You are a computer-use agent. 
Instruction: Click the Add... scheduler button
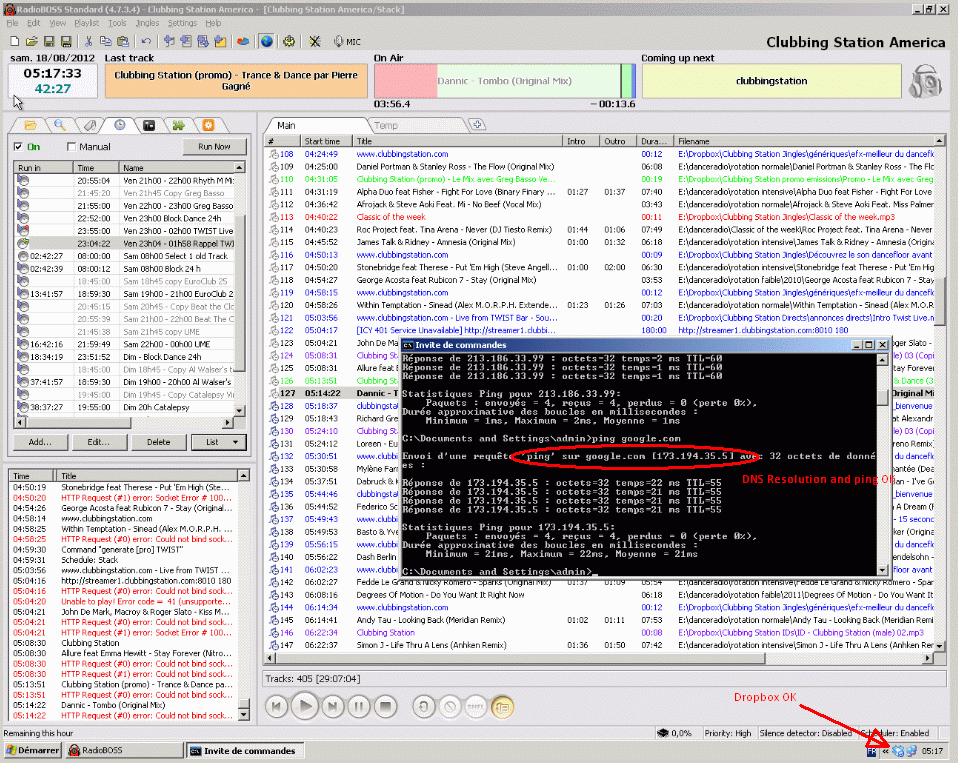[x=40, y=442]
